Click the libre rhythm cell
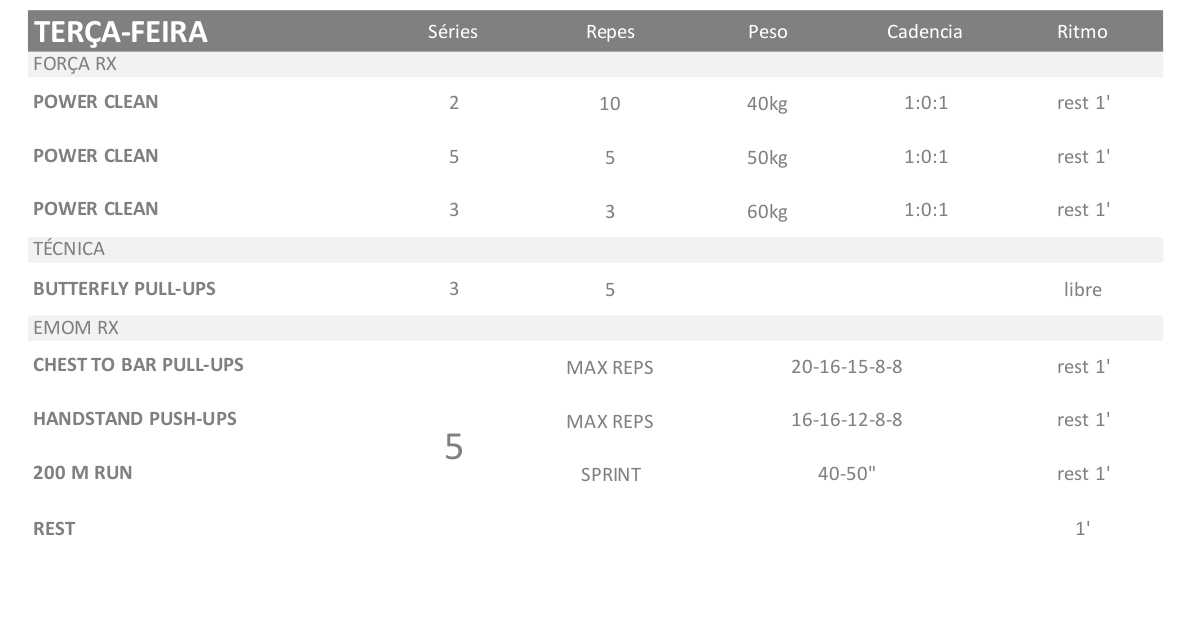Viewport: 1188px width, 630px height. 1083,290
